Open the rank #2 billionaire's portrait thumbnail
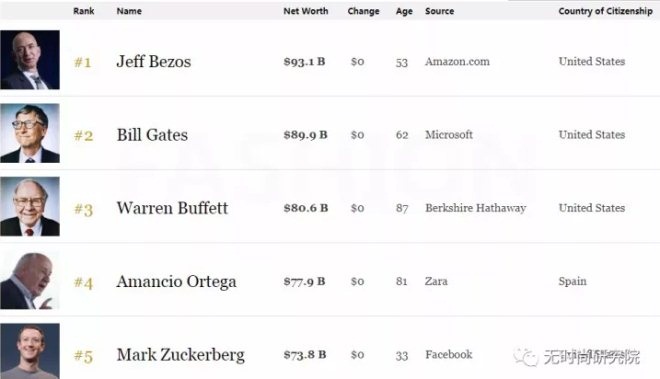 pos(30,133)
